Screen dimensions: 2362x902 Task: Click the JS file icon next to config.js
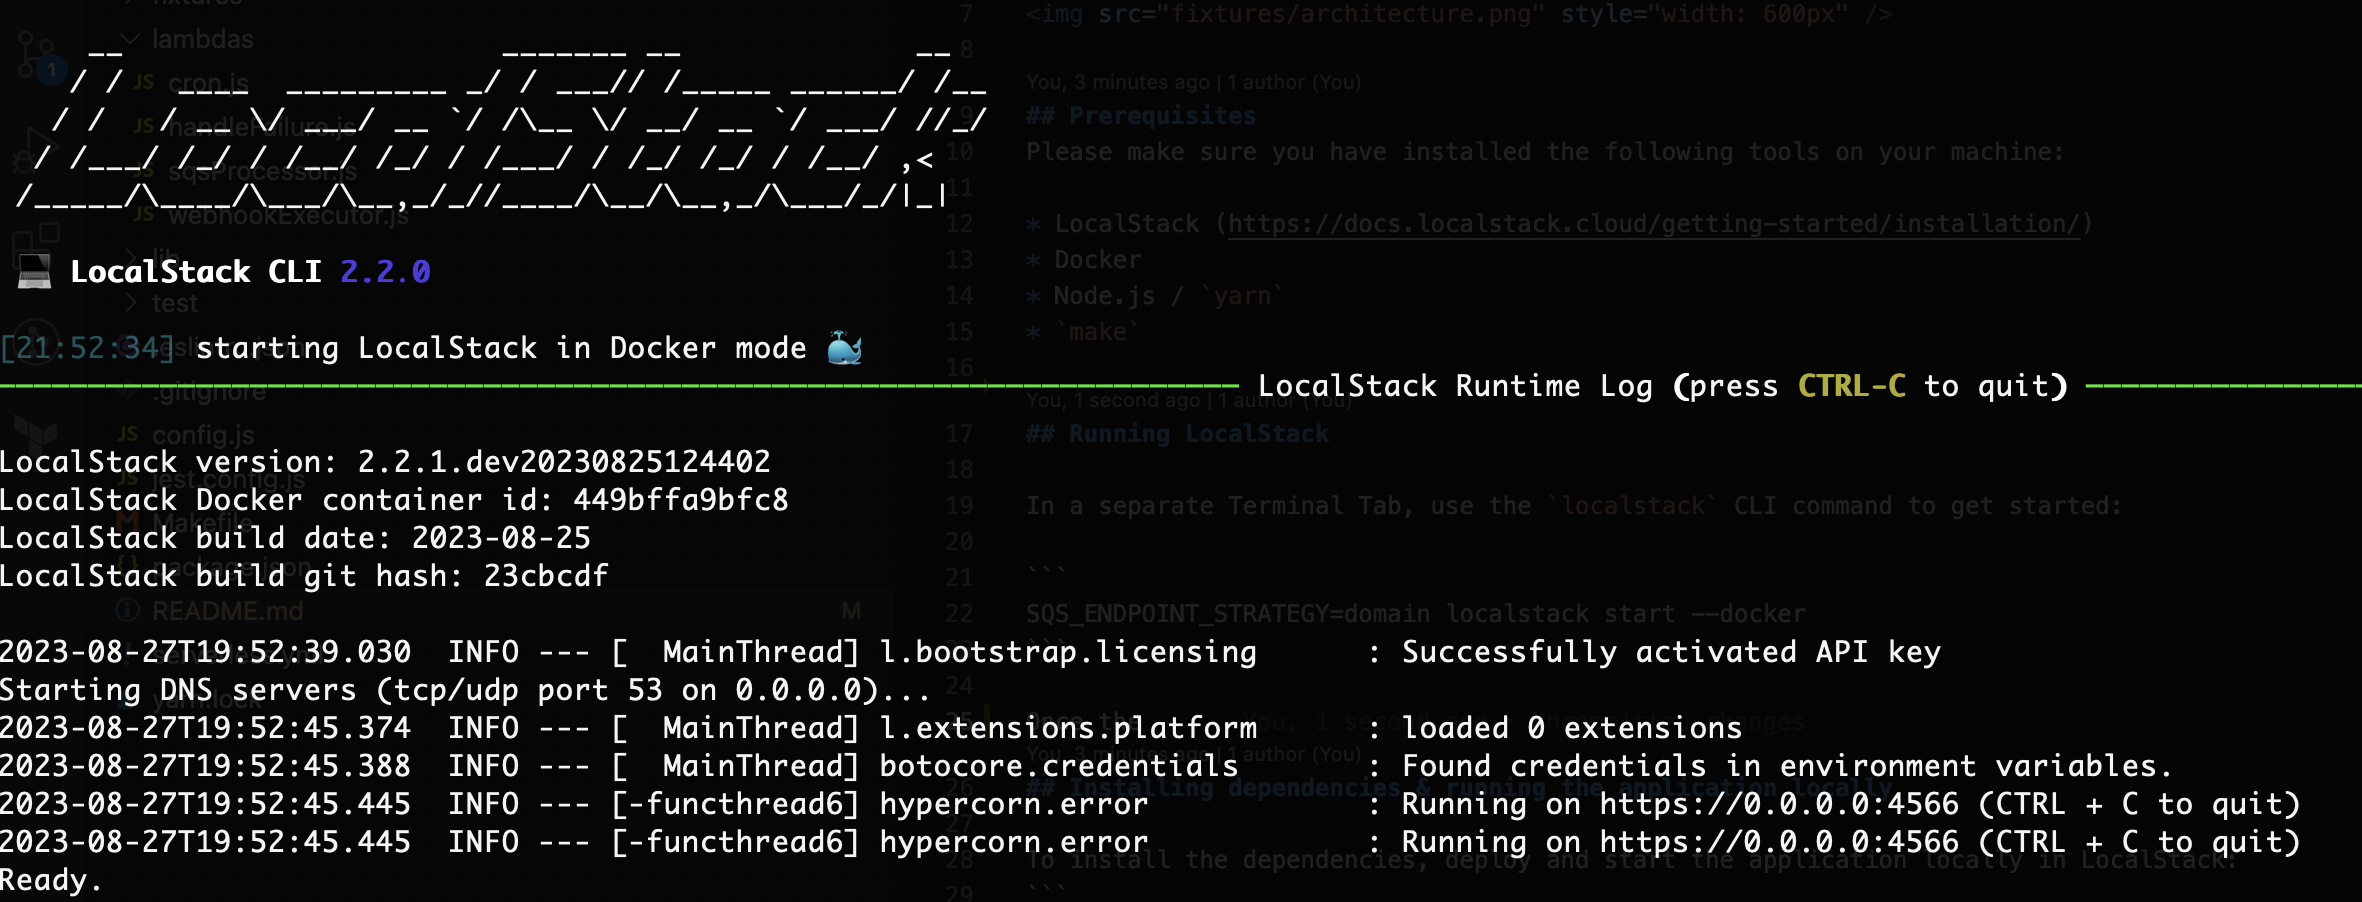point(128,434)
